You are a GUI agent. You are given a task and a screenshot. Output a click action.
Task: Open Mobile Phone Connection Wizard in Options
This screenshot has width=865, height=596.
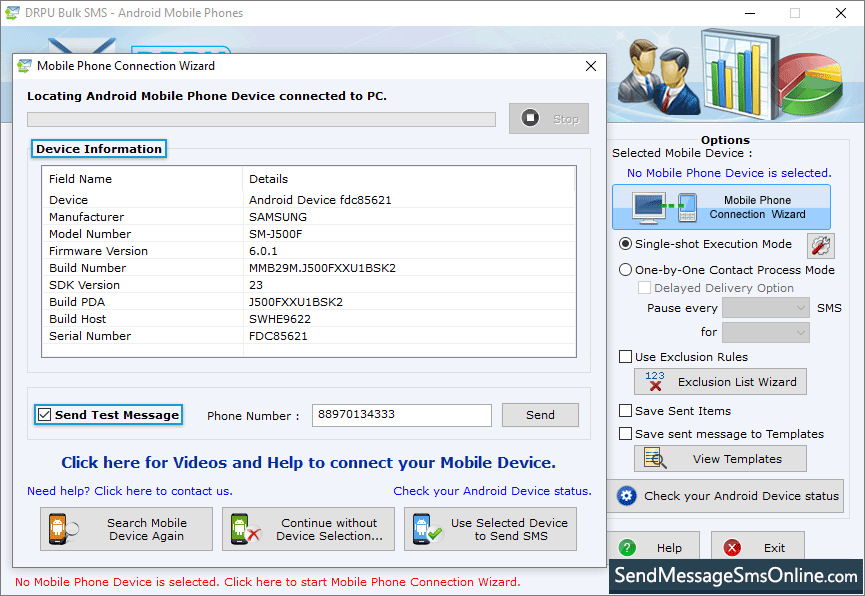[x=721, y=207]
